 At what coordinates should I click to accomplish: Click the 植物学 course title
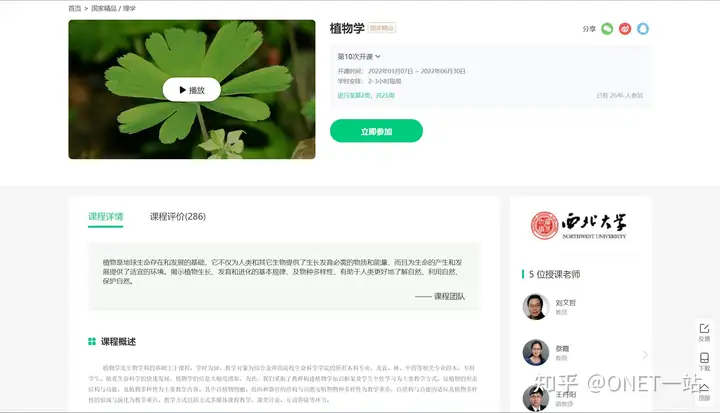(347, 28)
